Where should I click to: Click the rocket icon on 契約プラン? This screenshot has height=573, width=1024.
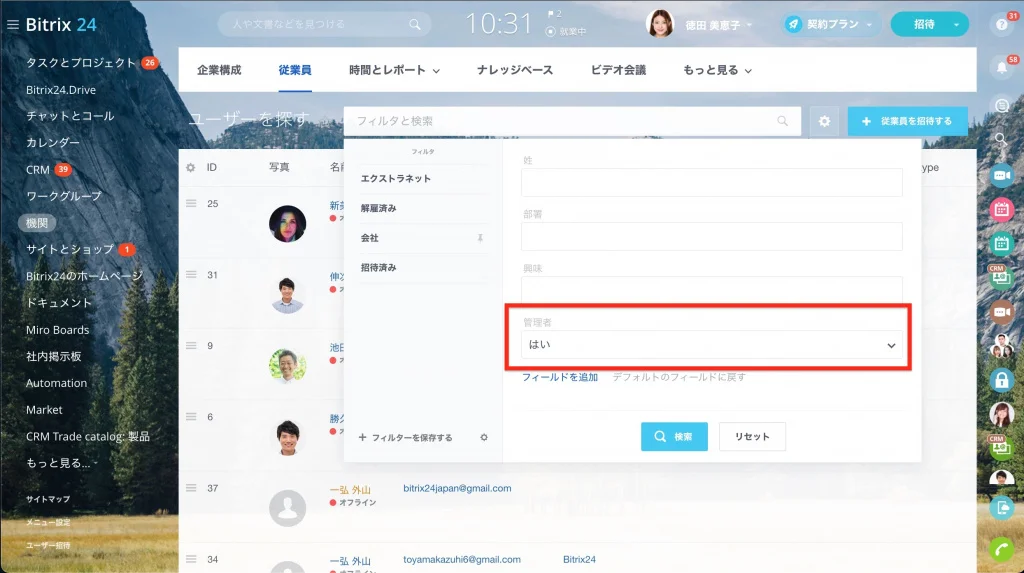pyautogui.click(x=793, y=24)
